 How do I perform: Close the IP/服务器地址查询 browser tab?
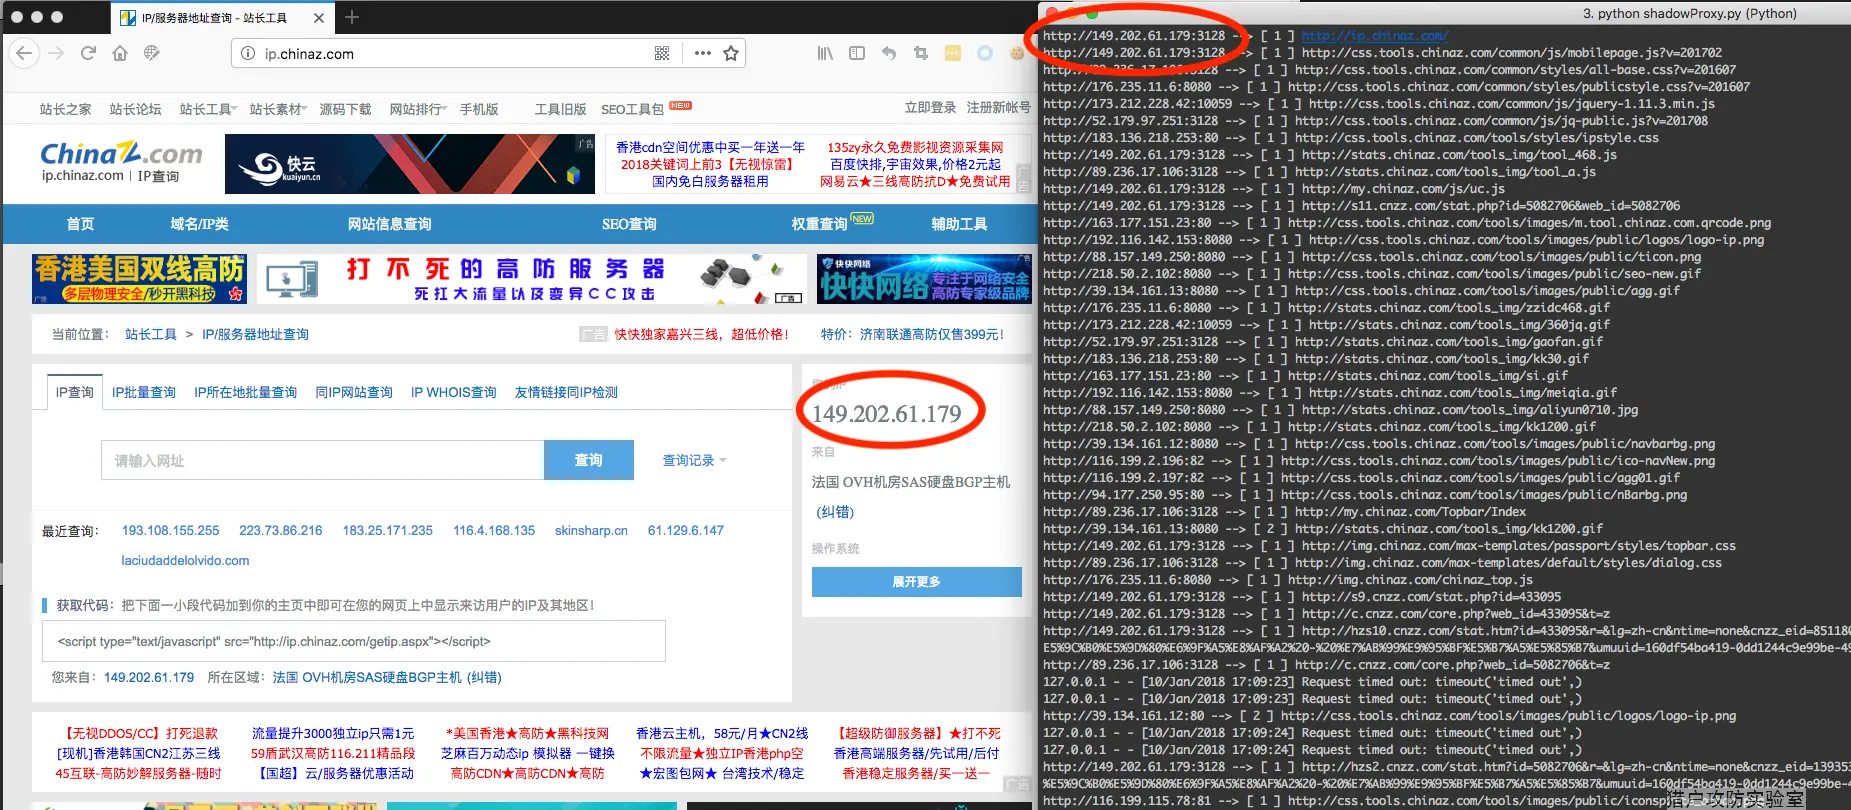pyautogui.click(x=319, y=18)
